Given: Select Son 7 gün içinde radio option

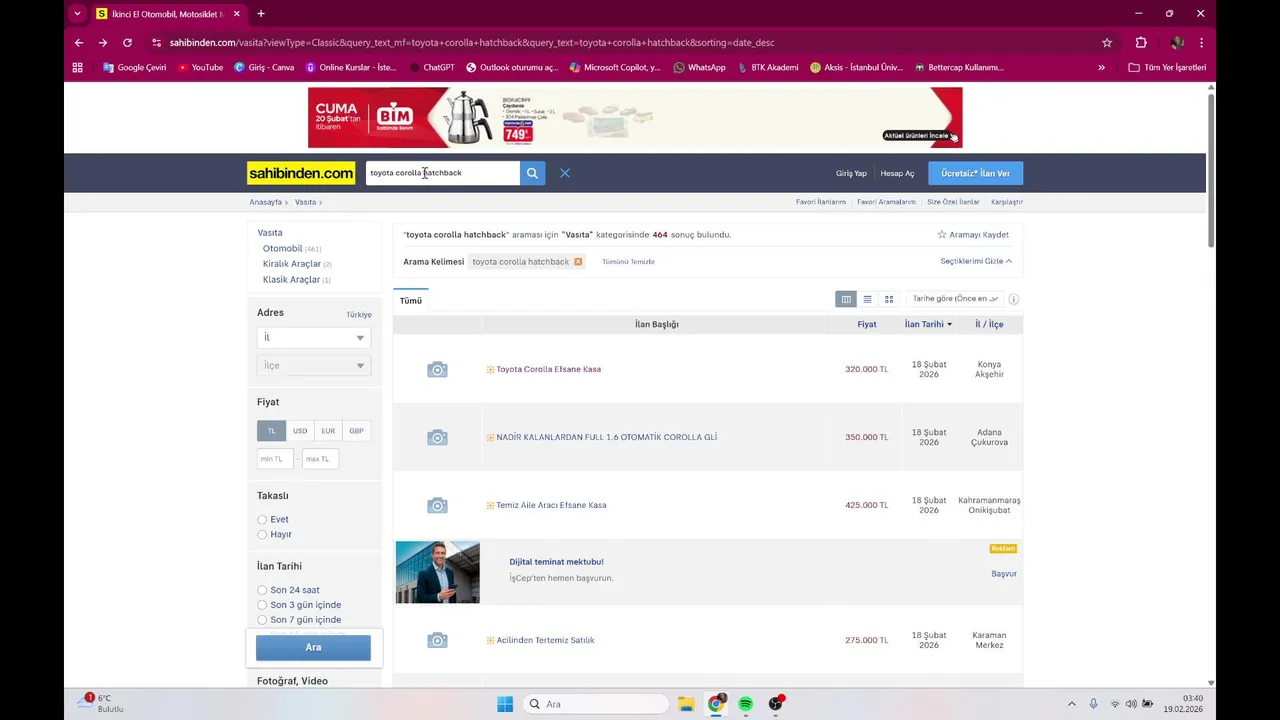Looking at the screenshot, I should 262,620.
